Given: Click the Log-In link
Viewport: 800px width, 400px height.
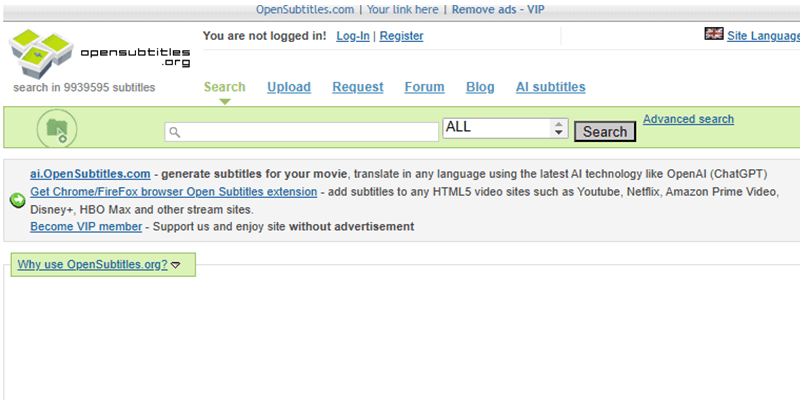Looking at the screenshot, I should (353, 36).
